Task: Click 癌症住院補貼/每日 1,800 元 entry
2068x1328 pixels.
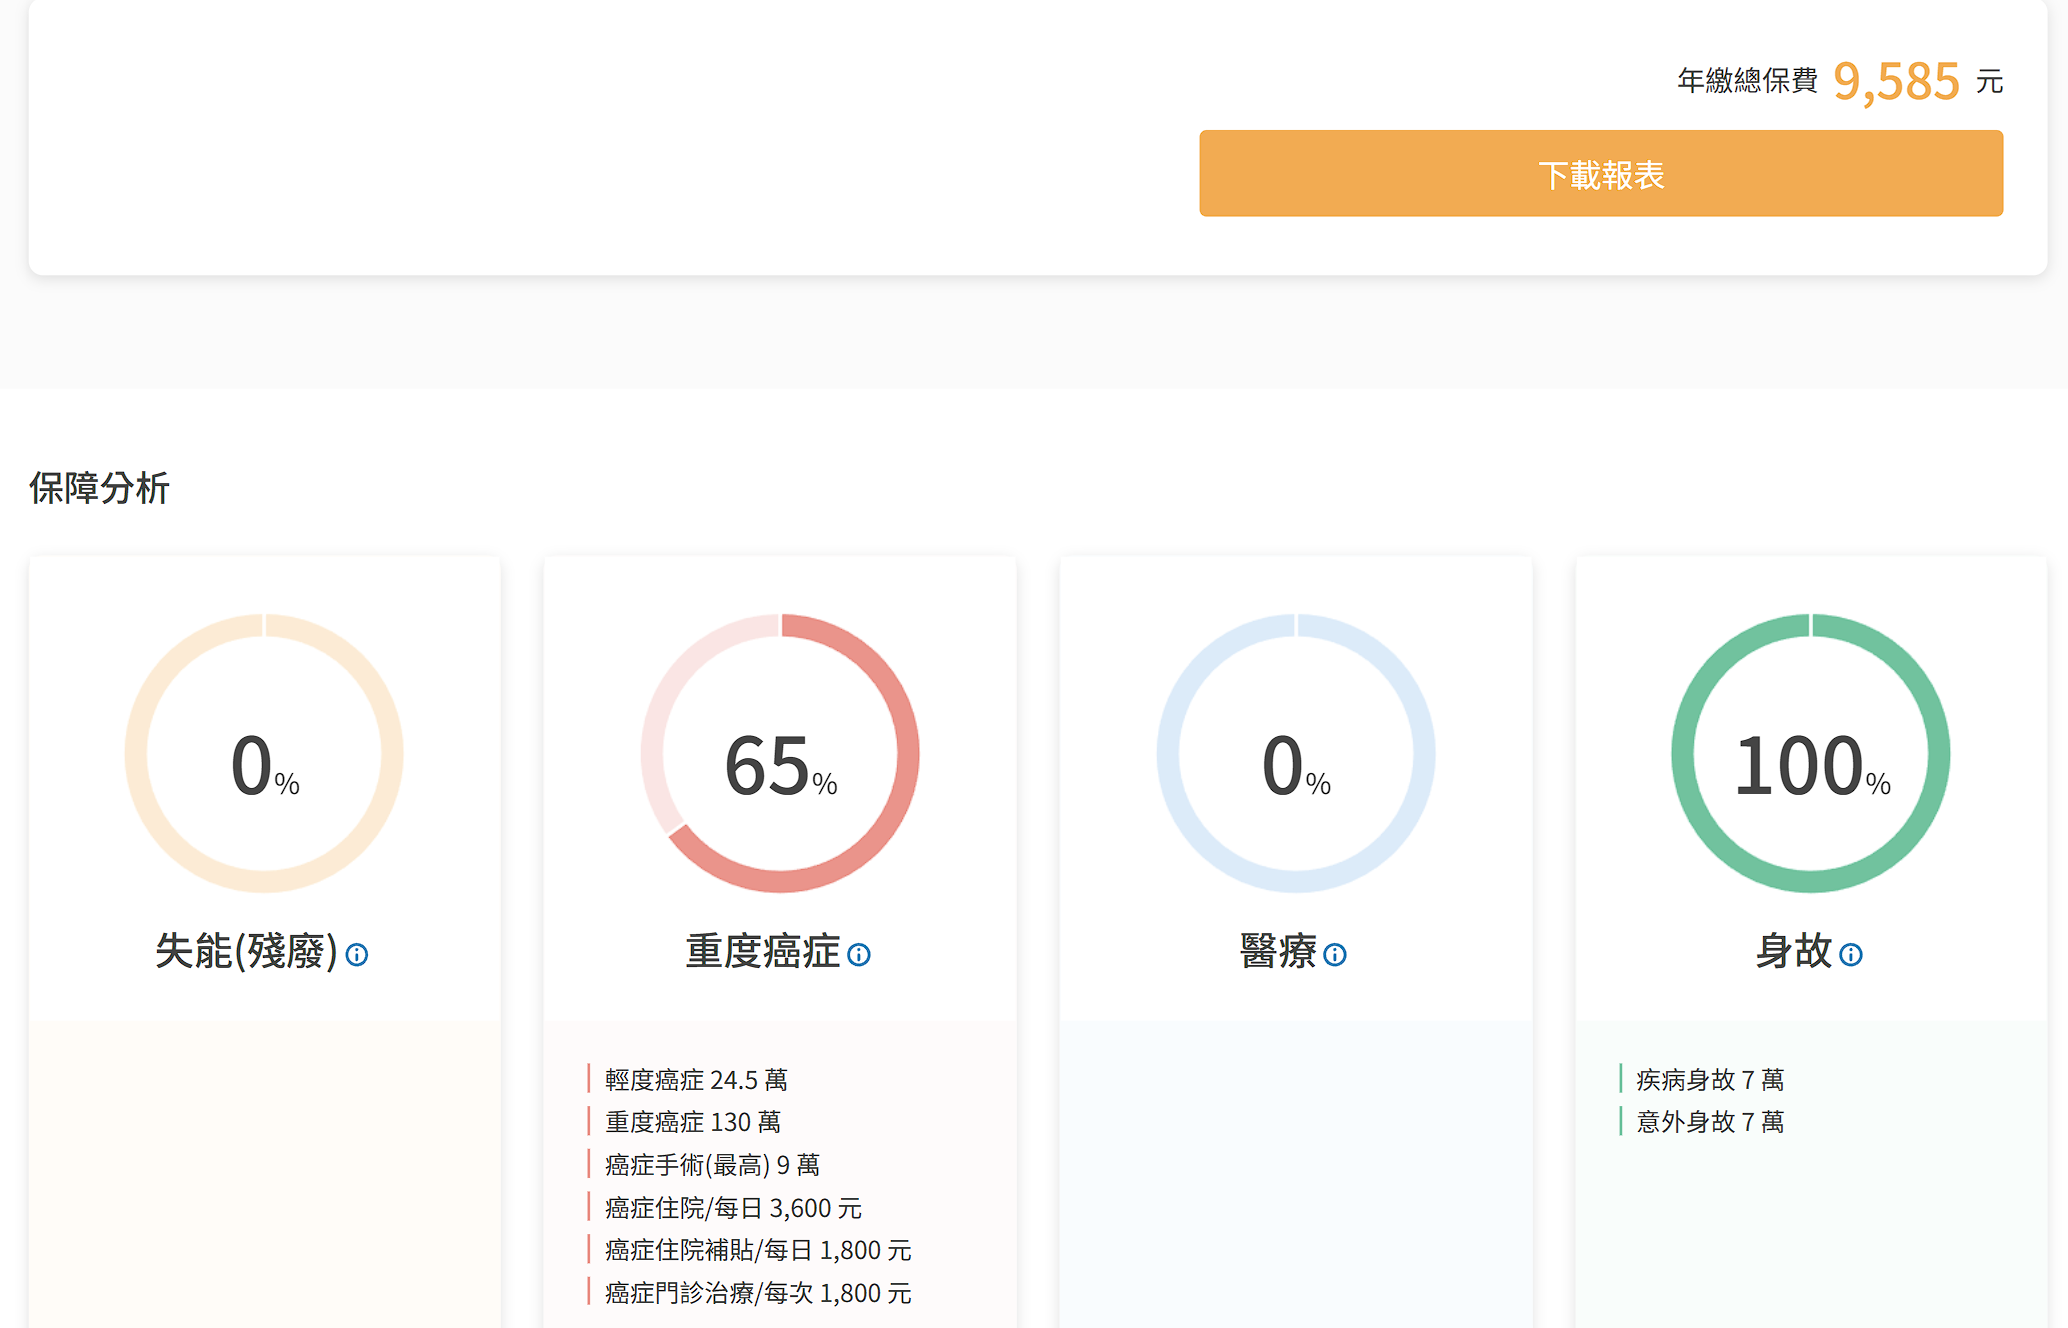Action: click(x=758, y=1250)
